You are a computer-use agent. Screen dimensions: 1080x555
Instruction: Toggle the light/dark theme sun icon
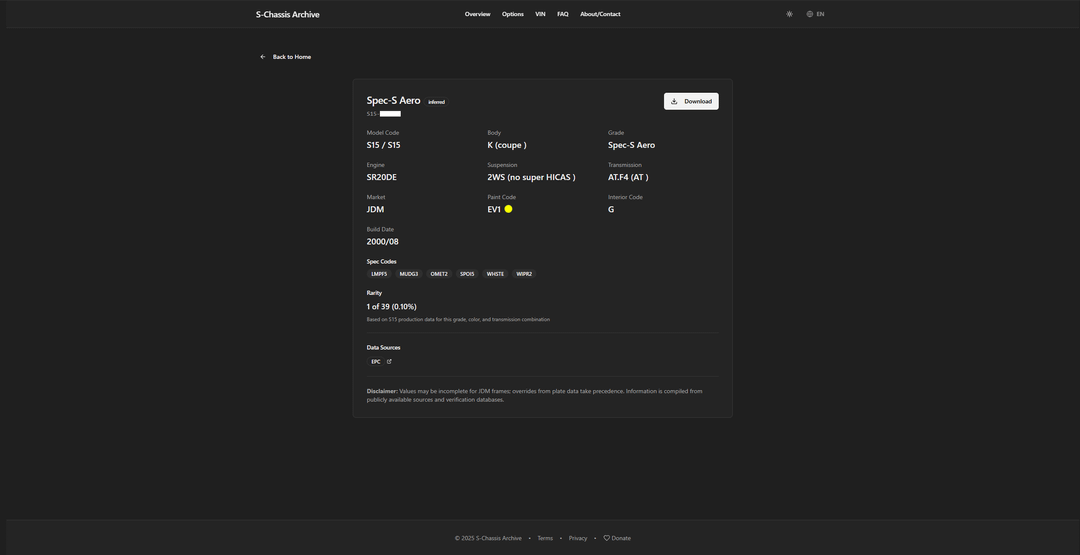tap(789, 14)
